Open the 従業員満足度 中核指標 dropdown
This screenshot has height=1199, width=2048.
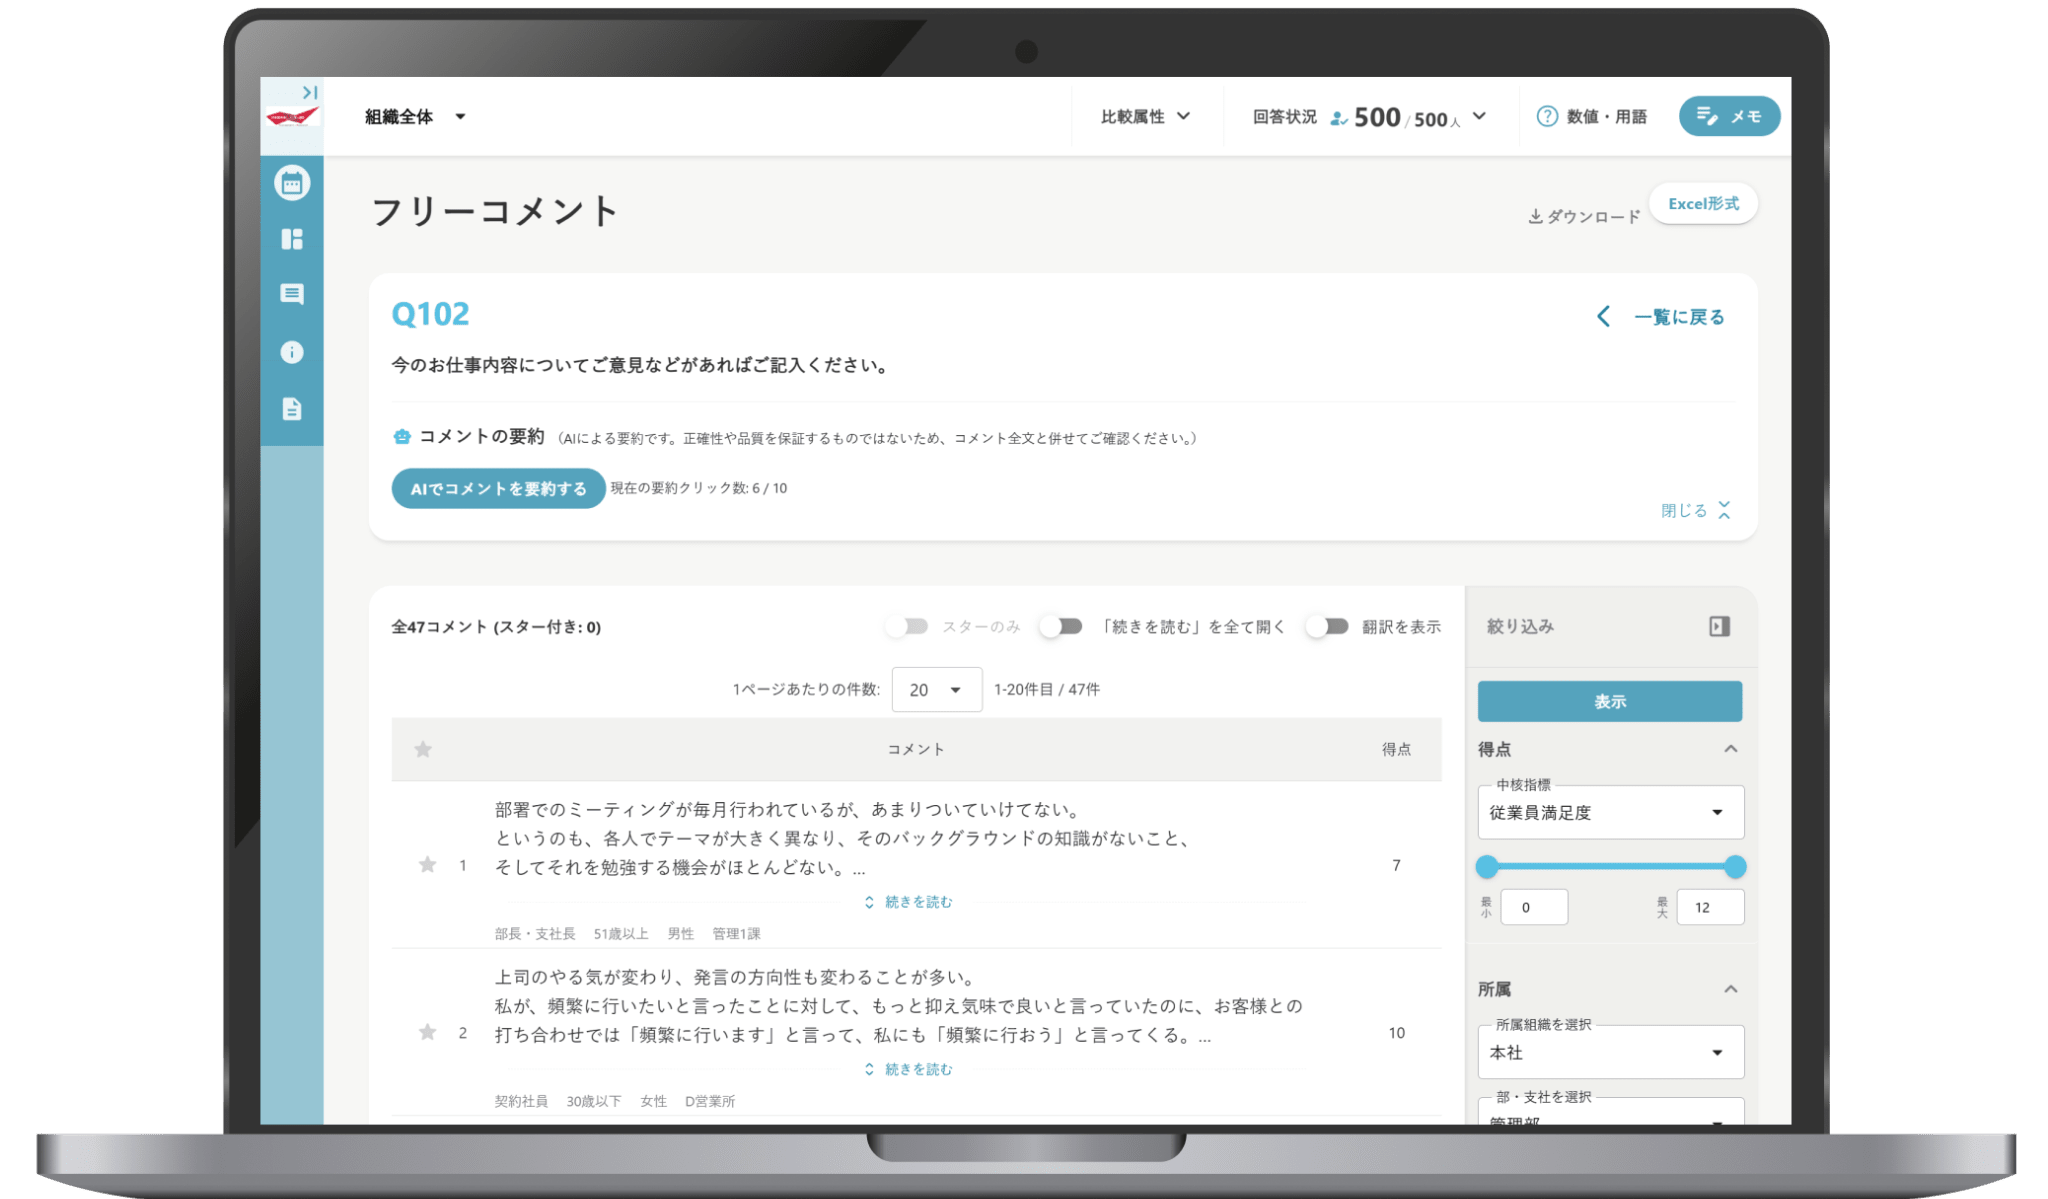point(1610,812)
